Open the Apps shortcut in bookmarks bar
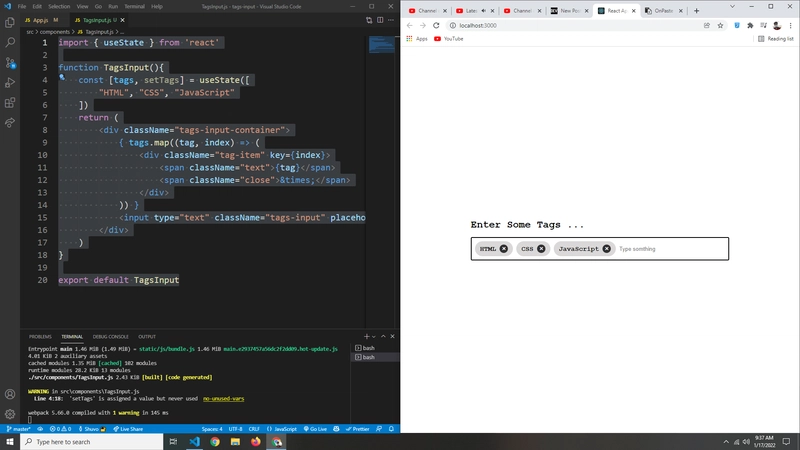The width and height of the screenshot is (800, 450). coord(417,39)
